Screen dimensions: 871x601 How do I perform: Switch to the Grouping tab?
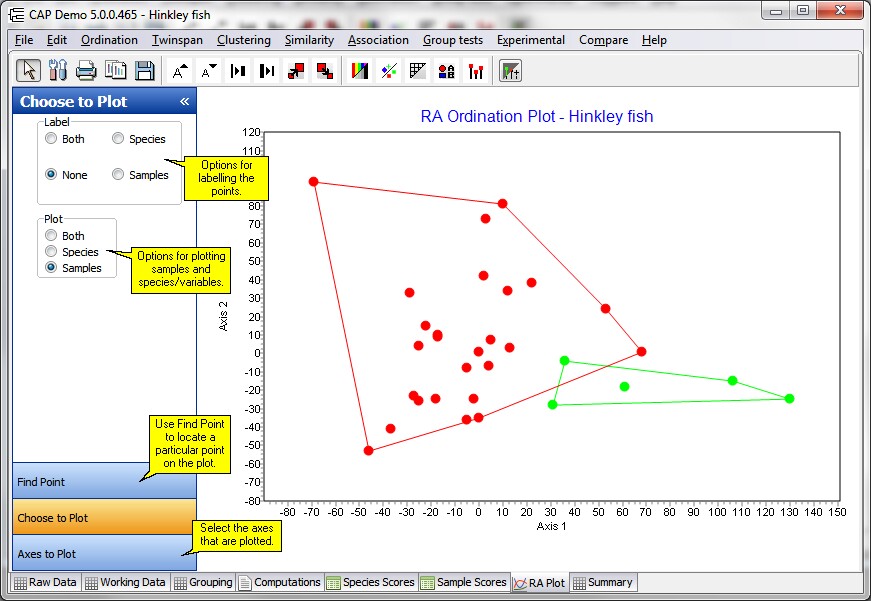pyautogui.click(x=203, y=582)
